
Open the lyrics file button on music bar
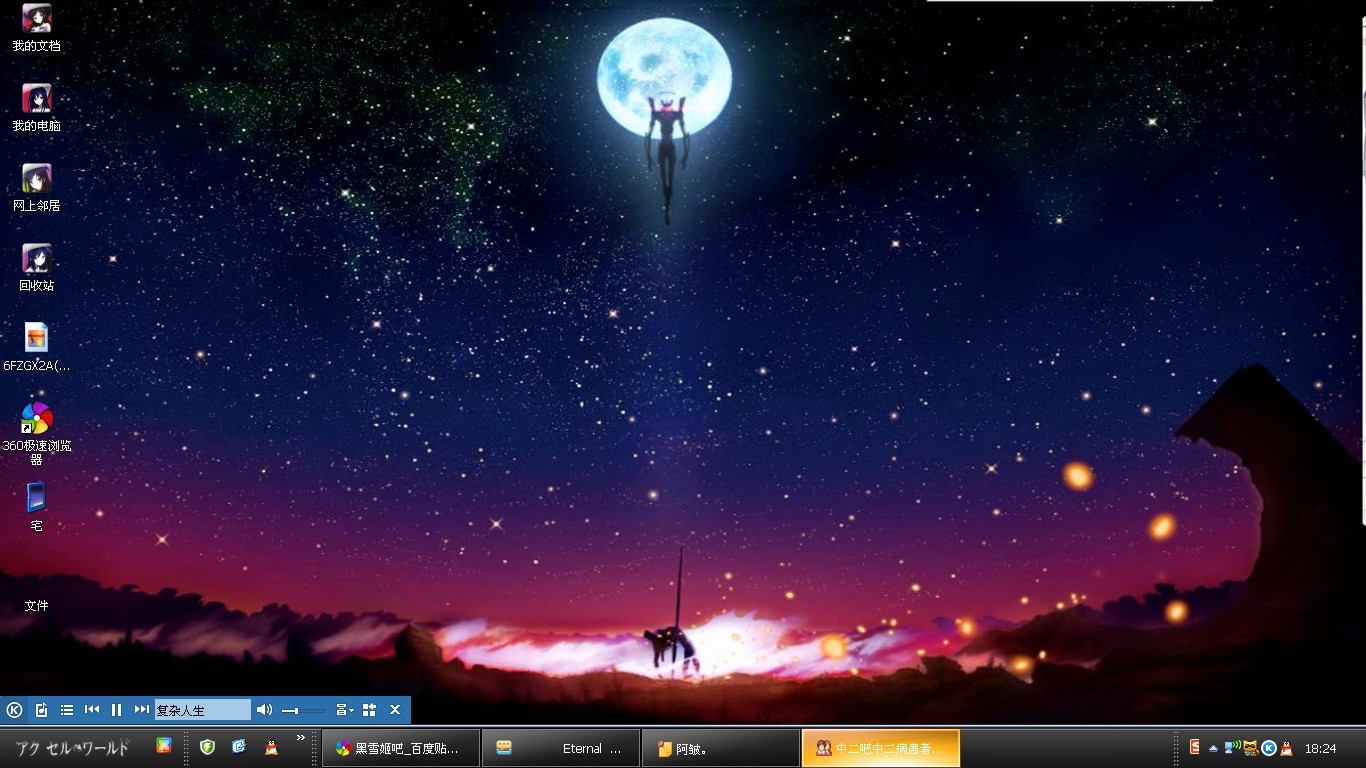click(x=41, y=710)
